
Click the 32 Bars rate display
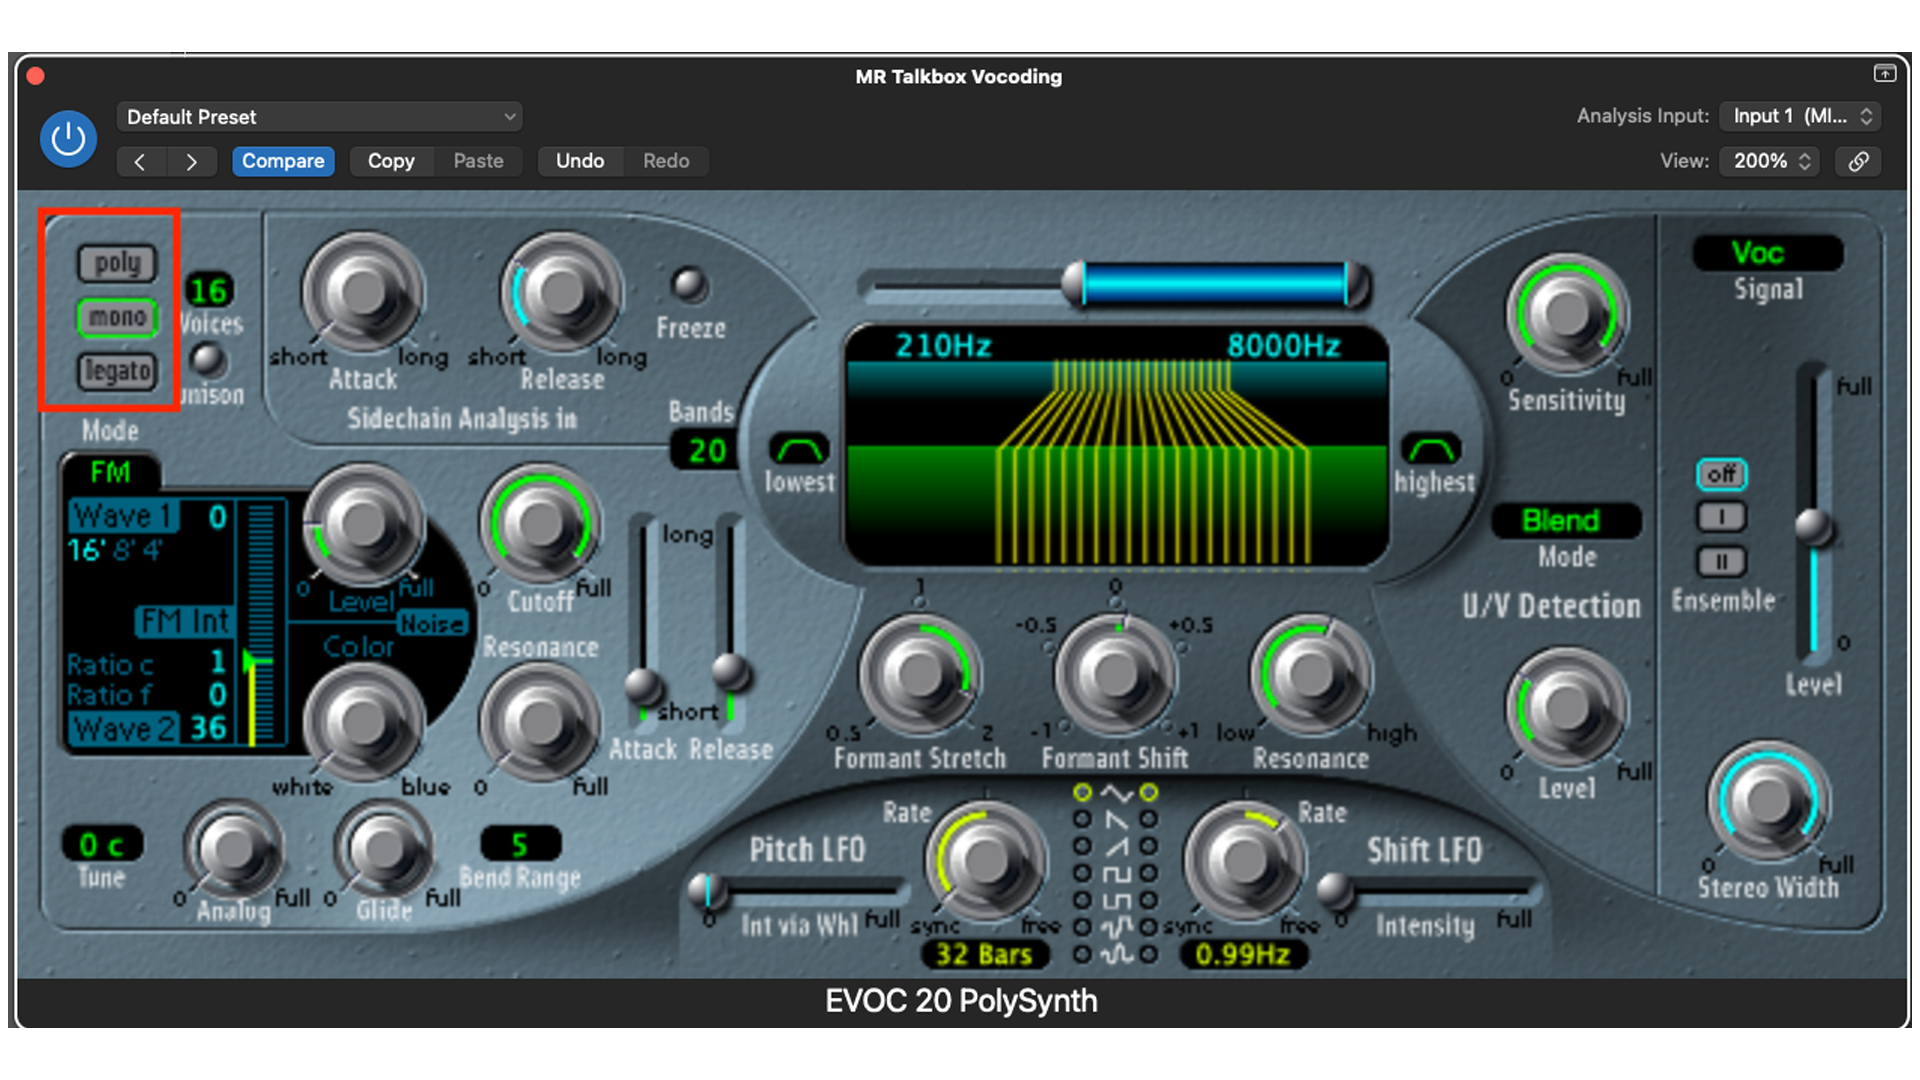click(x=984, y=955)
